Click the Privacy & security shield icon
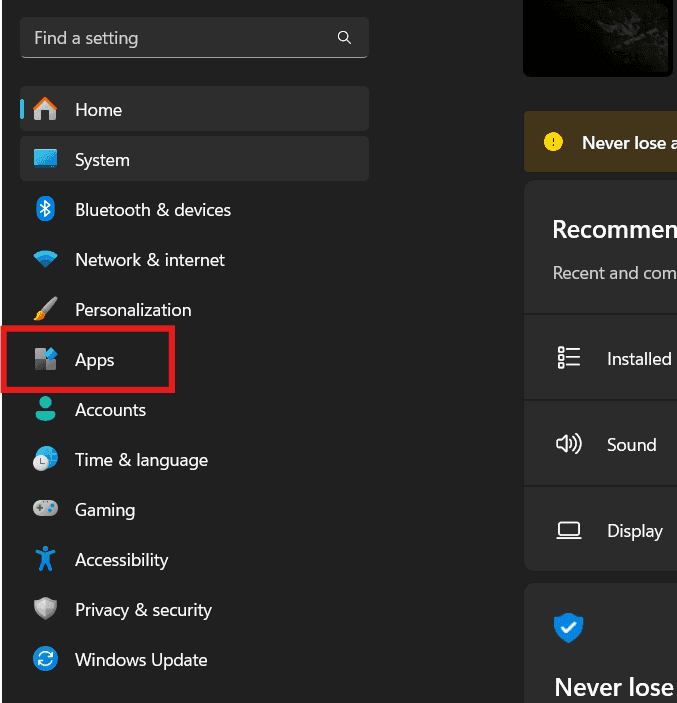The image size is (677, 703). coord(45,608)
